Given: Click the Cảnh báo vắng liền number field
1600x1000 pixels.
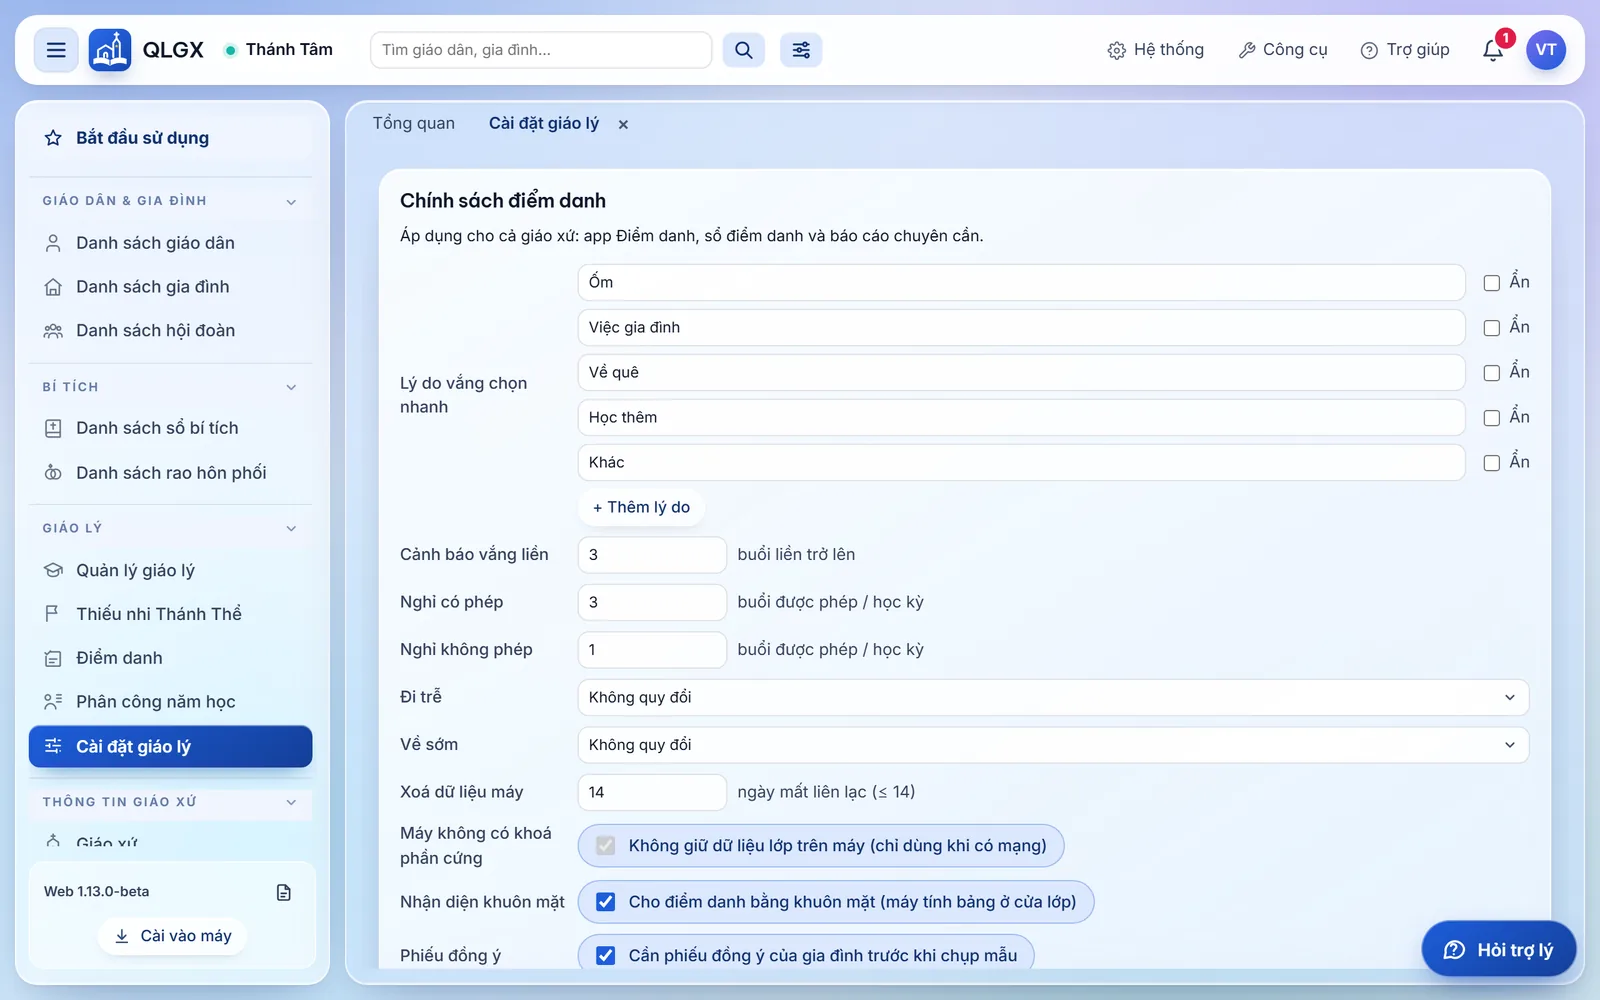Looking at the screenshot, I should click(652, 555).
